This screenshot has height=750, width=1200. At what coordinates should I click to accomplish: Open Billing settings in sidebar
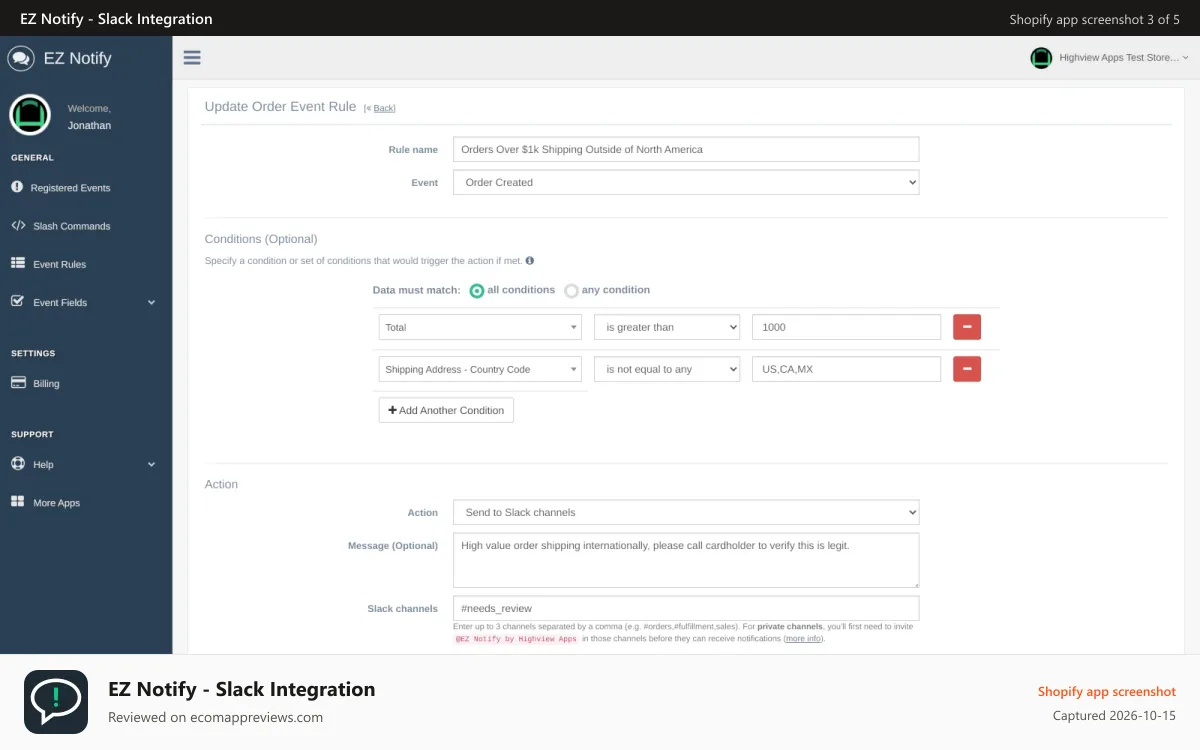click(46, 383)
